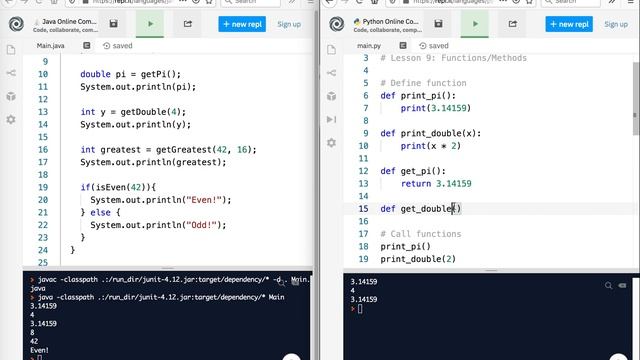Screen dimensions: 640x360
Task: Click the 'def print_double(x):' line
Action: point(431,133)
